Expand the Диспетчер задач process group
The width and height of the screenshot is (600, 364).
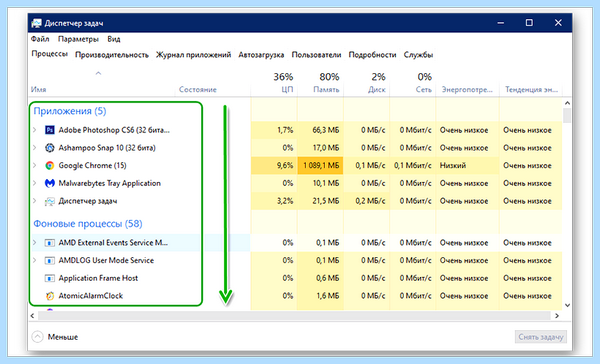(34, 201)
